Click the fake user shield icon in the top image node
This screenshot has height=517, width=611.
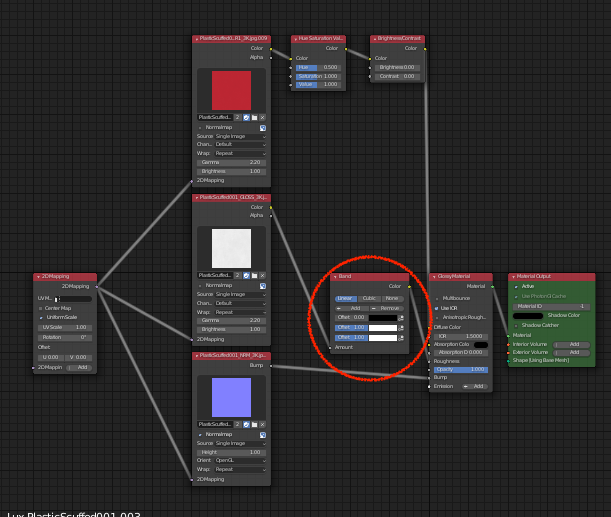246,117
